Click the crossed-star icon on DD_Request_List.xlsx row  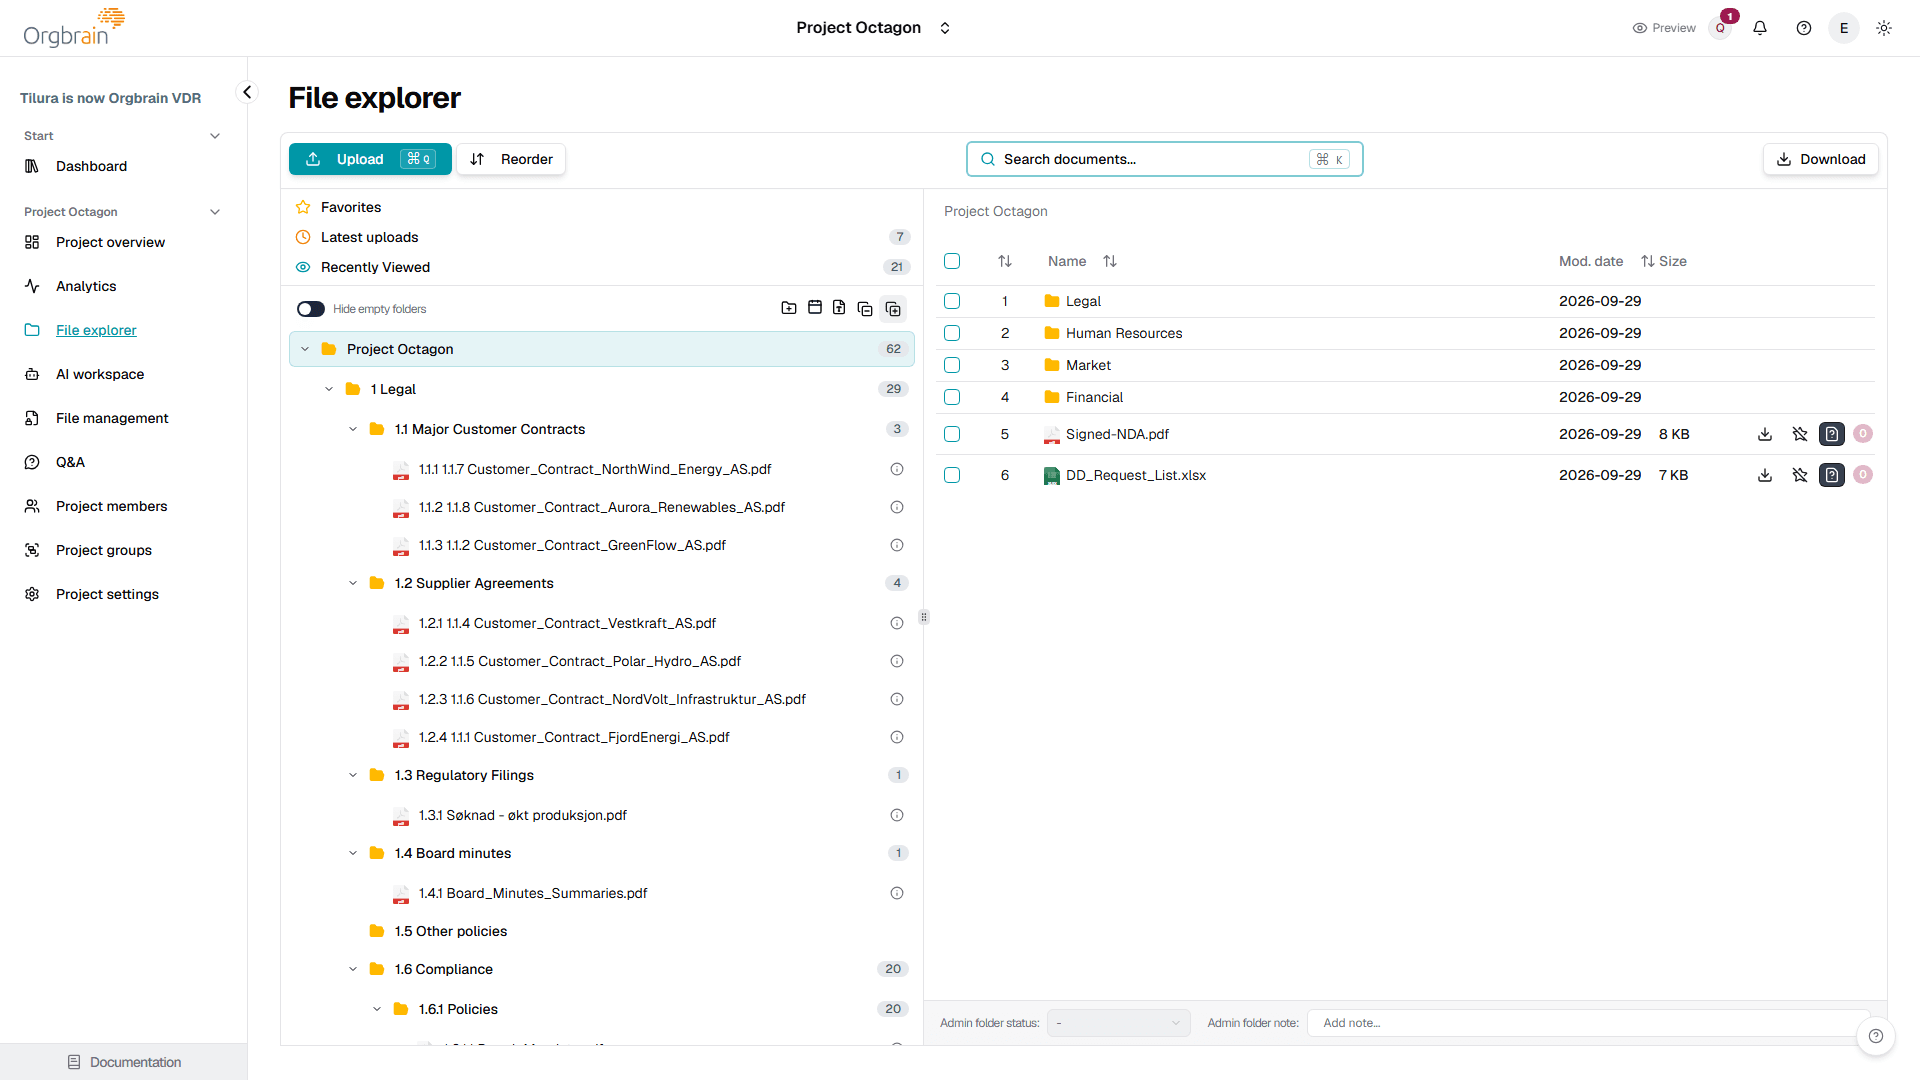[x=1800, y=475]
